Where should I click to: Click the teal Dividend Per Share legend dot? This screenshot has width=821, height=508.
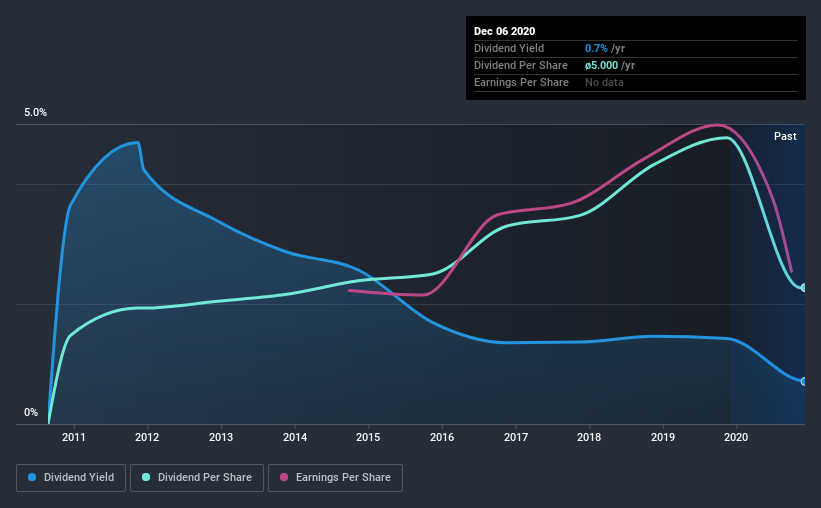click(146, 477)
